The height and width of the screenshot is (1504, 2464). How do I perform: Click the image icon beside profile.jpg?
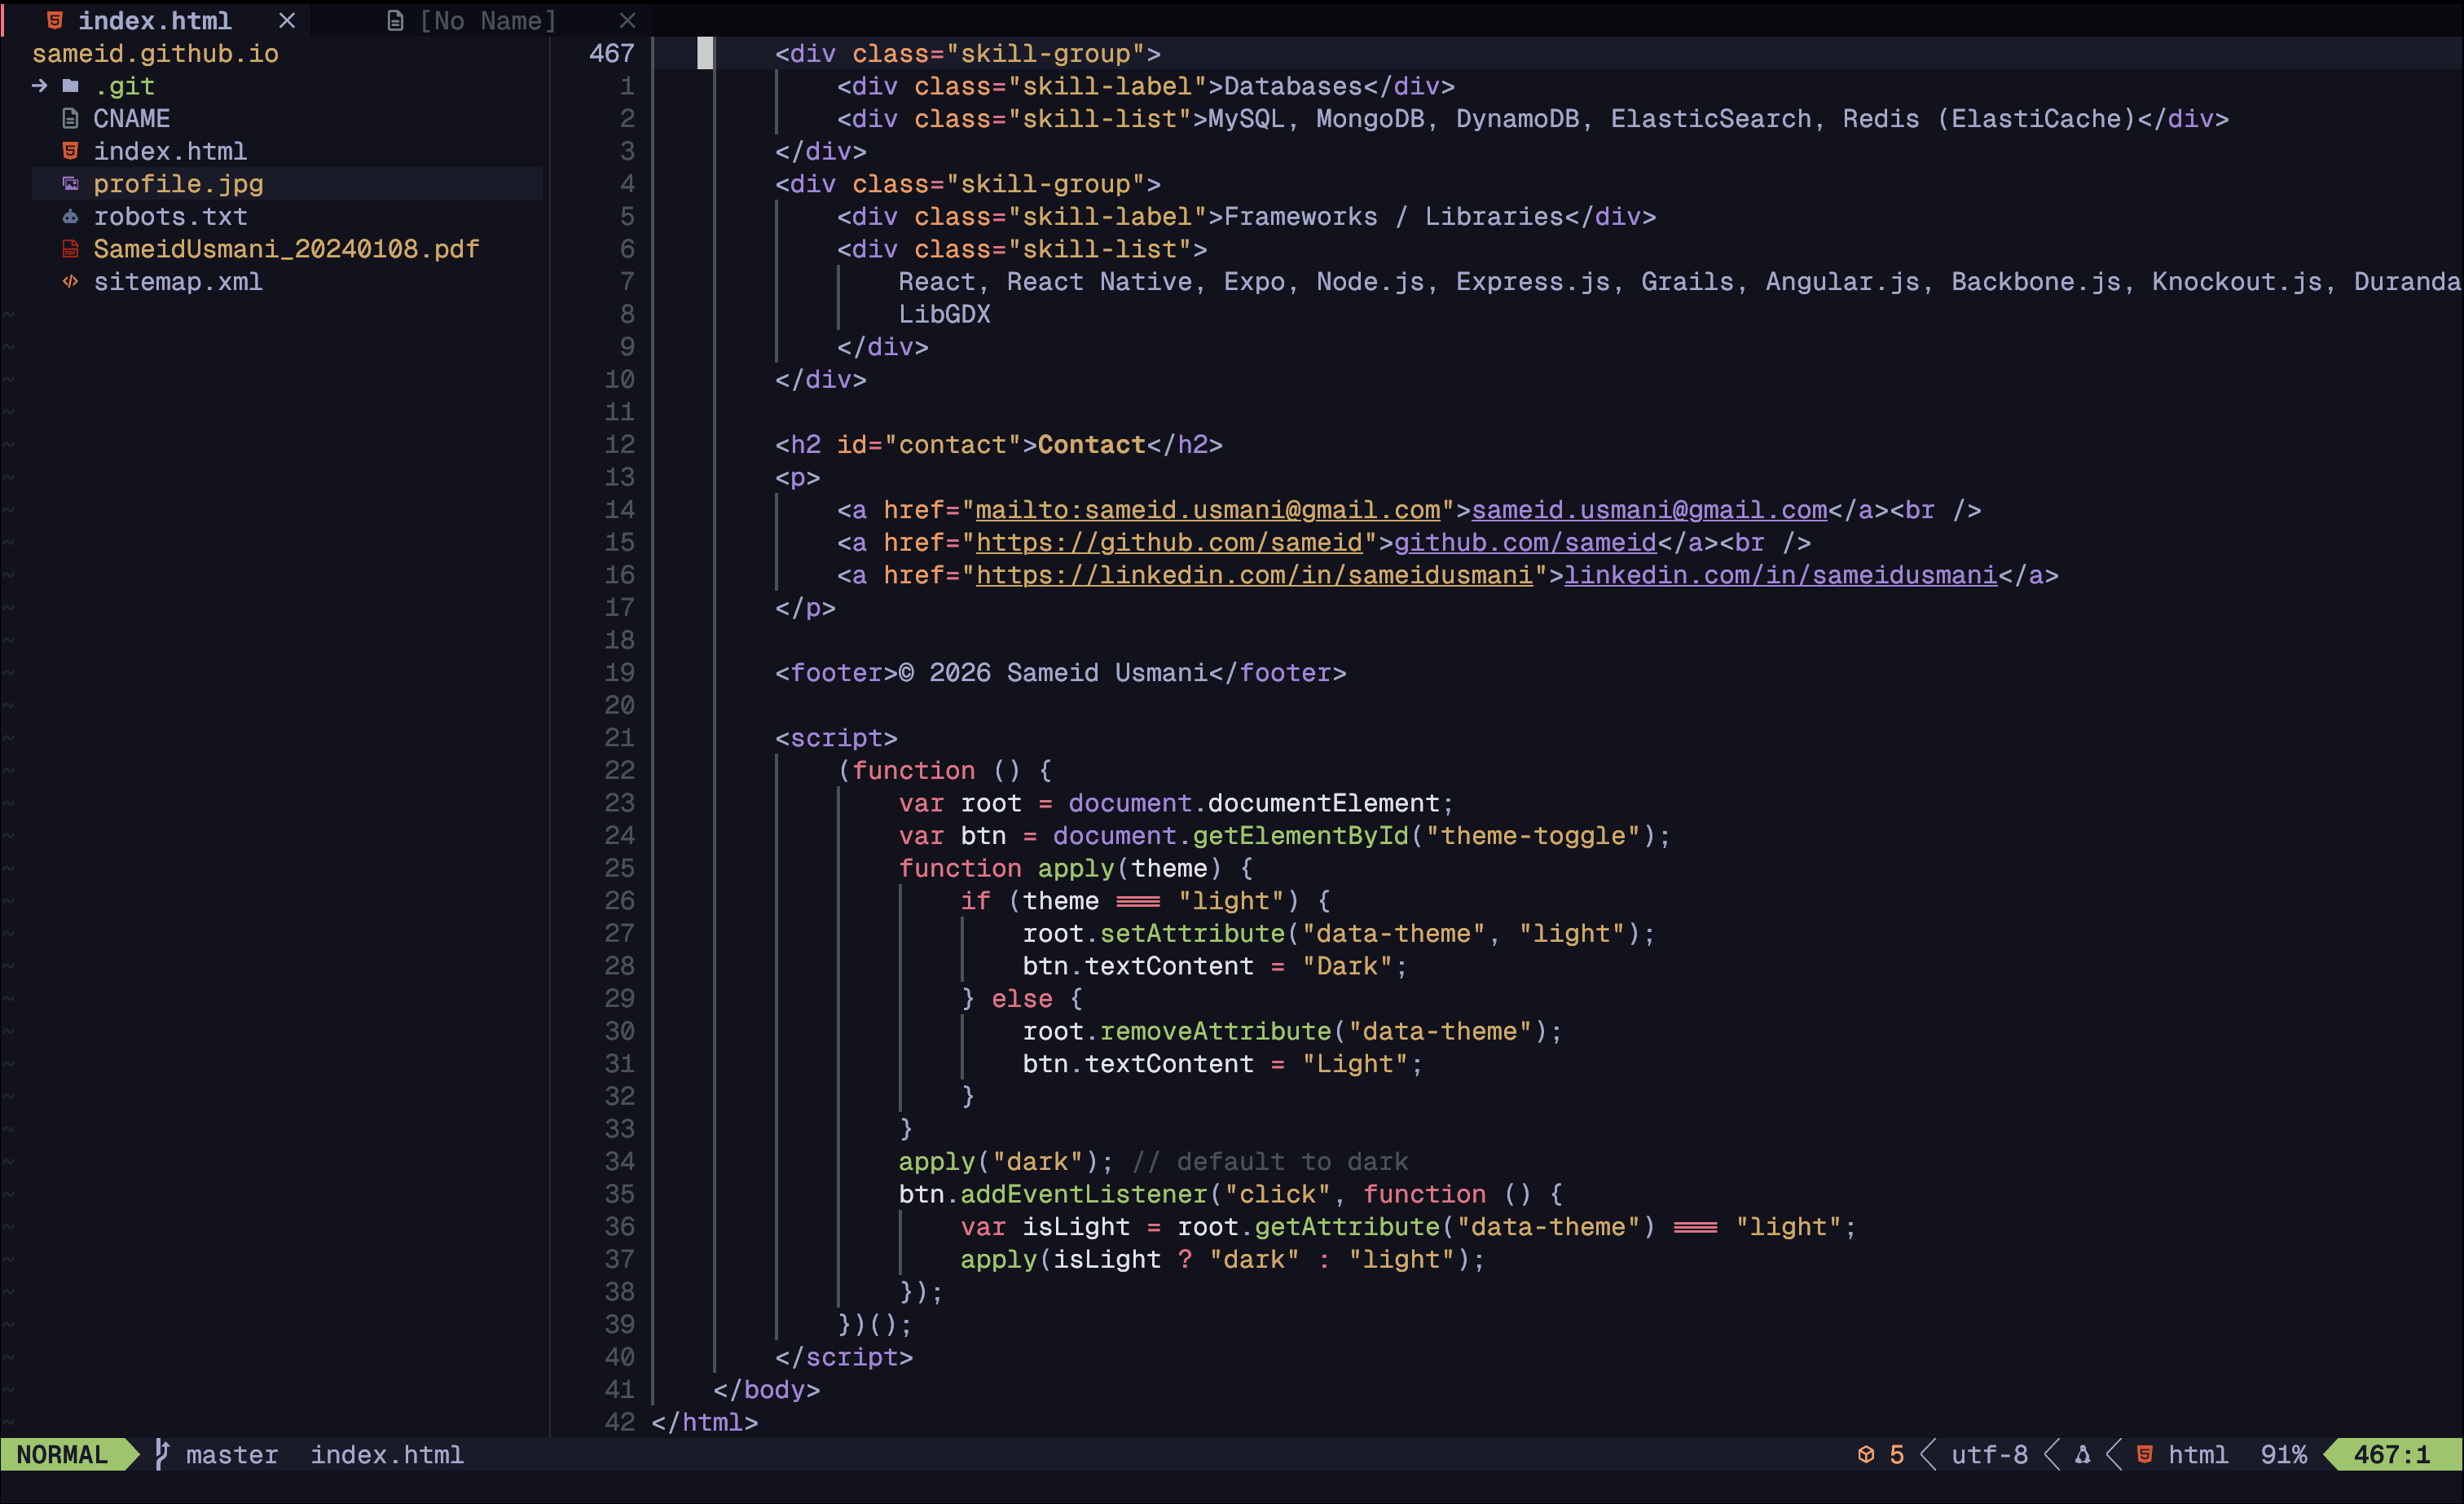tap(70, 183)
